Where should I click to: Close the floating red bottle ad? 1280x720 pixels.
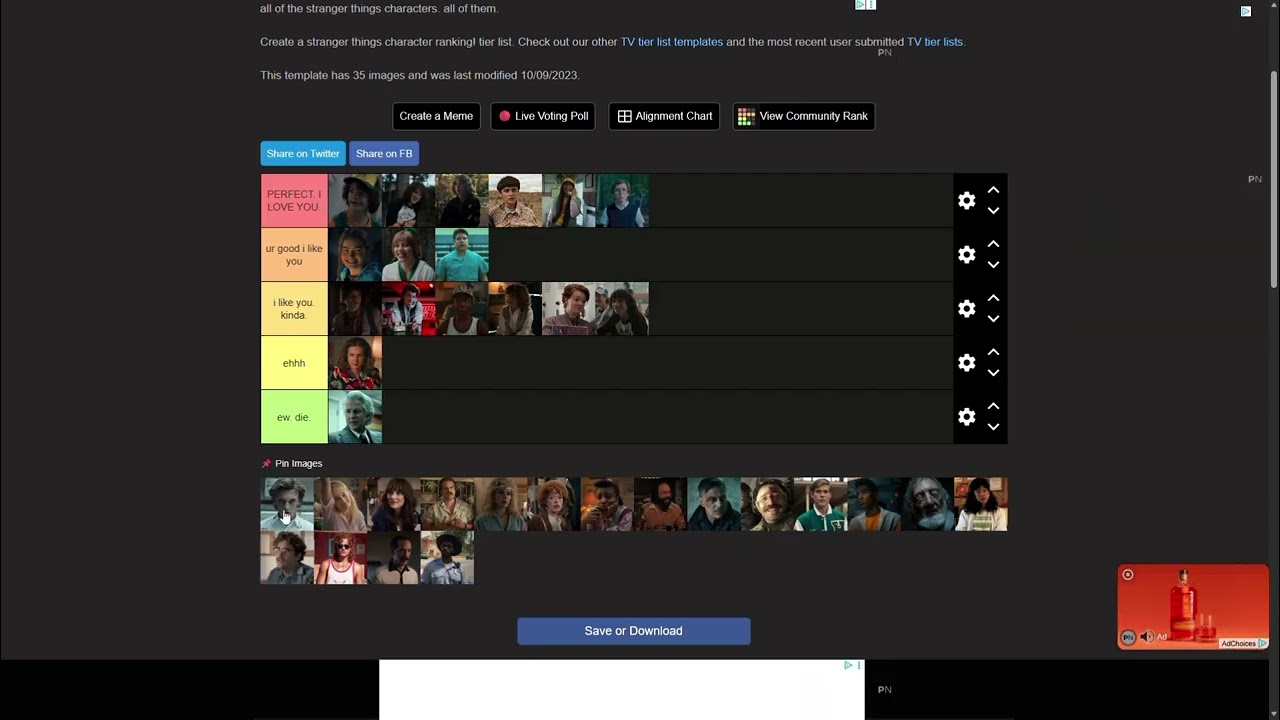(1128, 575)
